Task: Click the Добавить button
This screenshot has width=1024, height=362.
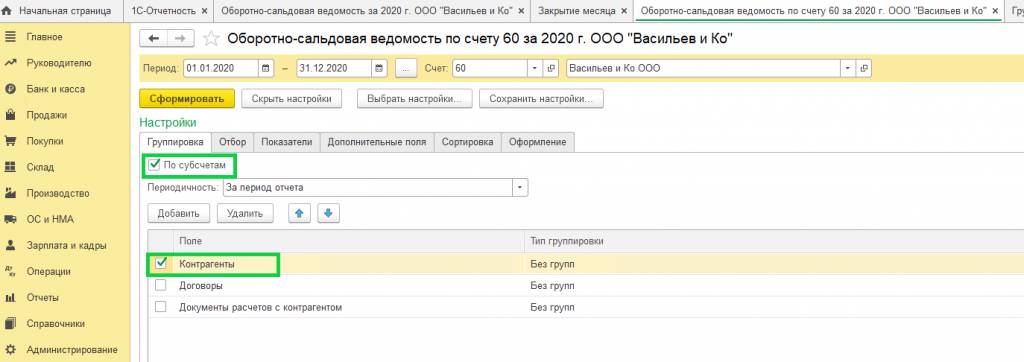Action: [x=178, y=213]
